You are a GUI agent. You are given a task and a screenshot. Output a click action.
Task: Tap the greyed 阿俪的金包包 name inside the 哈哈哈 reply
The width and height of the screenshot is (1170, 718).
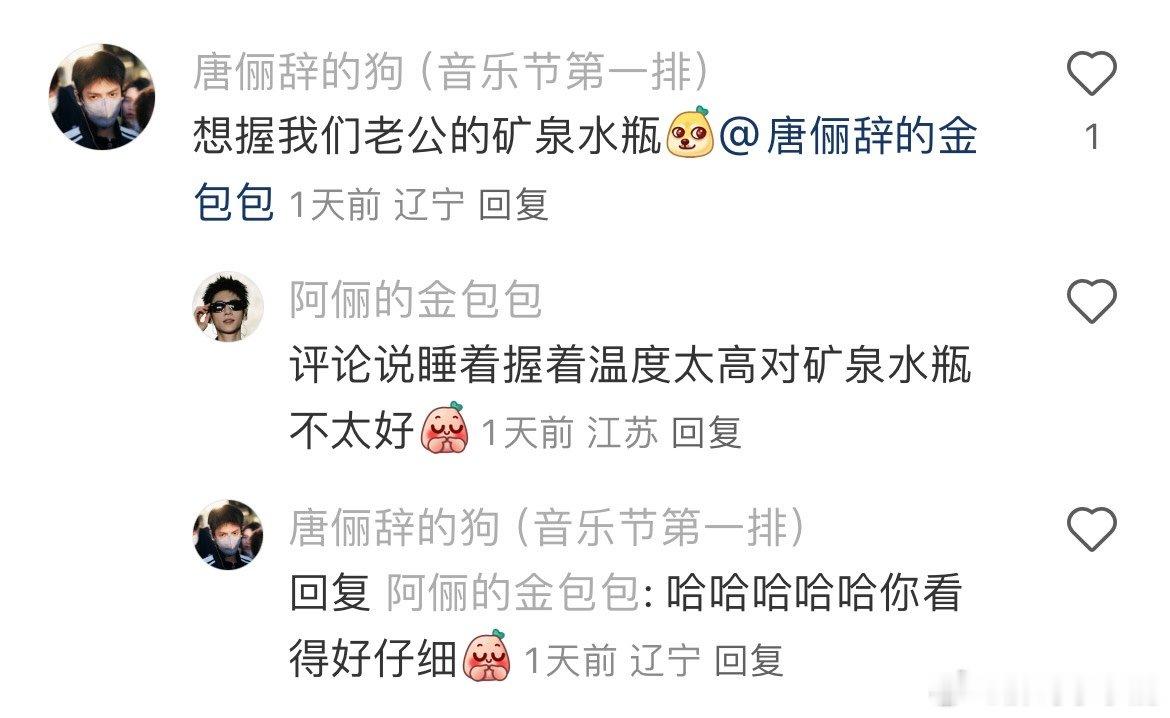(x=512, y=594)
